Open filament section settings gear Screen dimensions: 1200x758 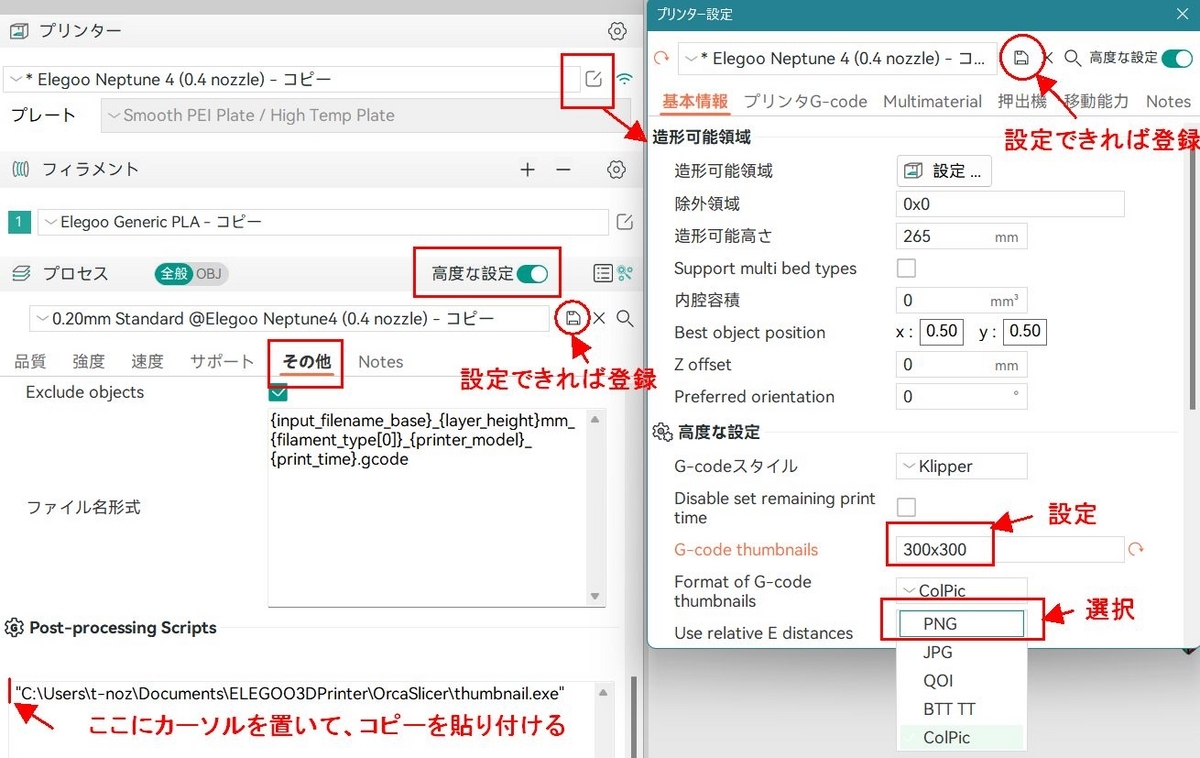click(x=617, y=170)
